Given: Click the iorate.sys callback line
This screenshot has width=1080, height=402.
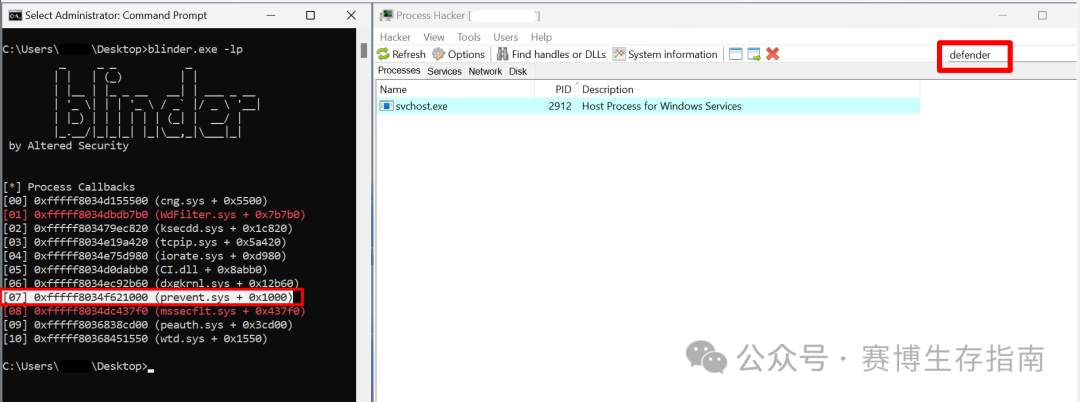Looking at the screenshot, I should [x=145, y=256].
